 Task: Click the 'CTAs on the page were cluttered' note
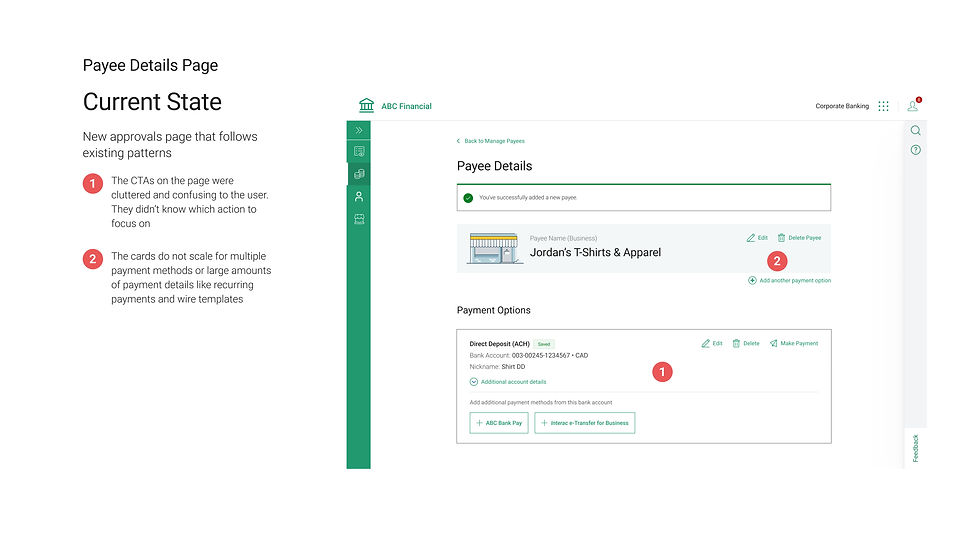click(190, 202)
